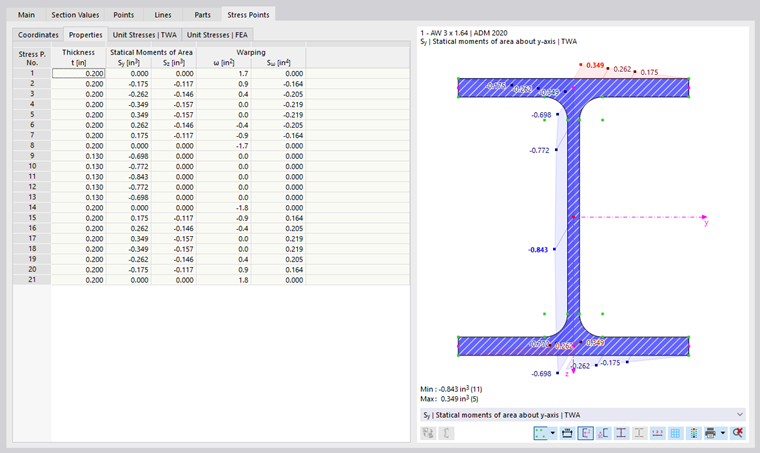Click the grayed I-section outline icon
760x453 pixels.
click(639, 433)
